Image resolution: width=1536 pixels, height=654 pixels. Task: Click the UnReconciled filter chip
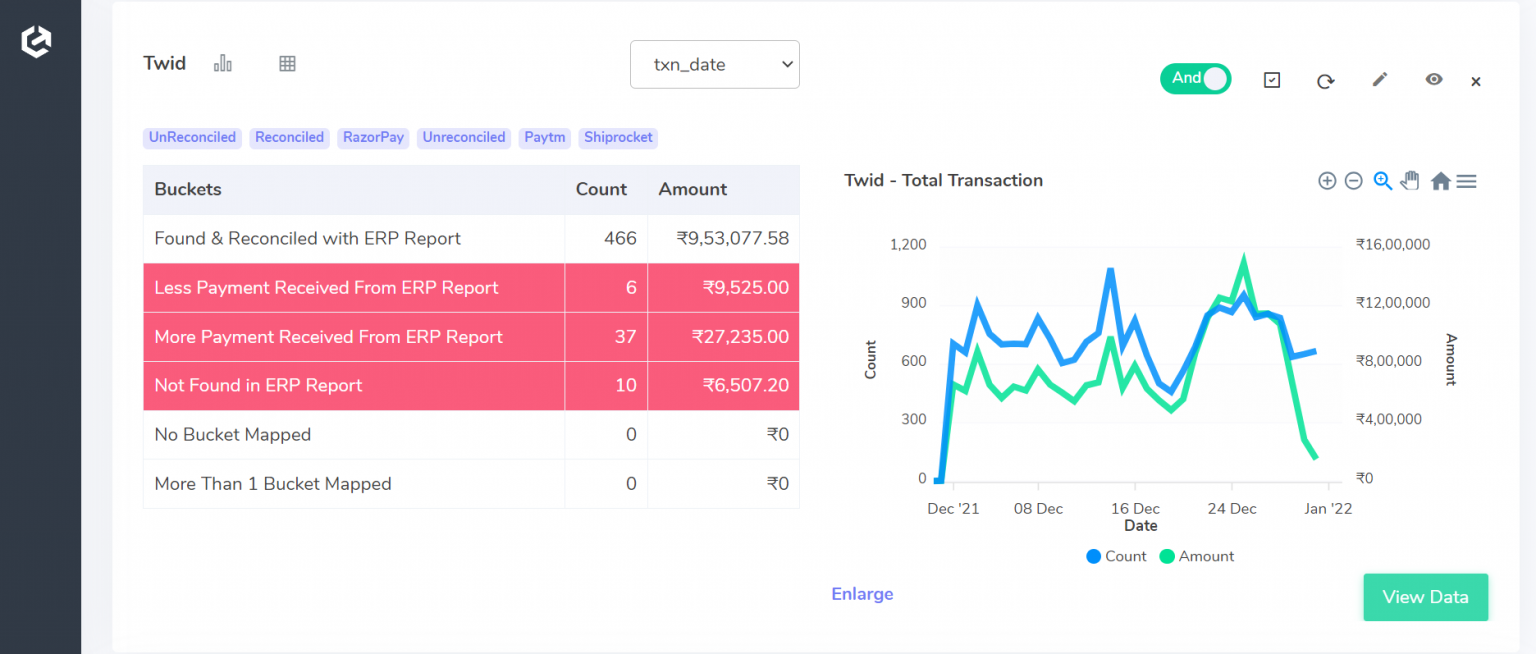tap(192, 137)
